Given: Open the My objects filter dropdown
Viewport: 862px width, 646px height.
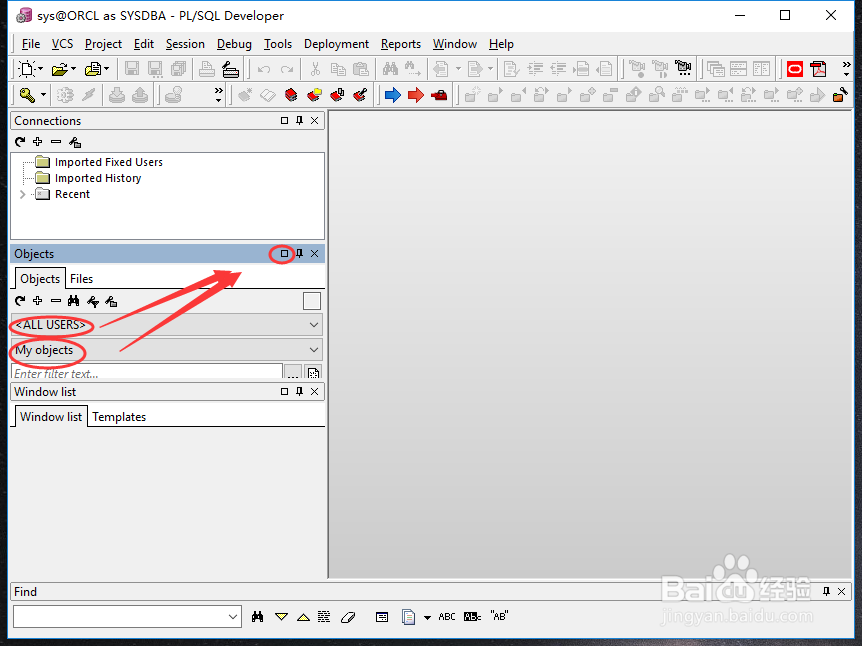Looking at the screenshot, I should pos(314,350).
